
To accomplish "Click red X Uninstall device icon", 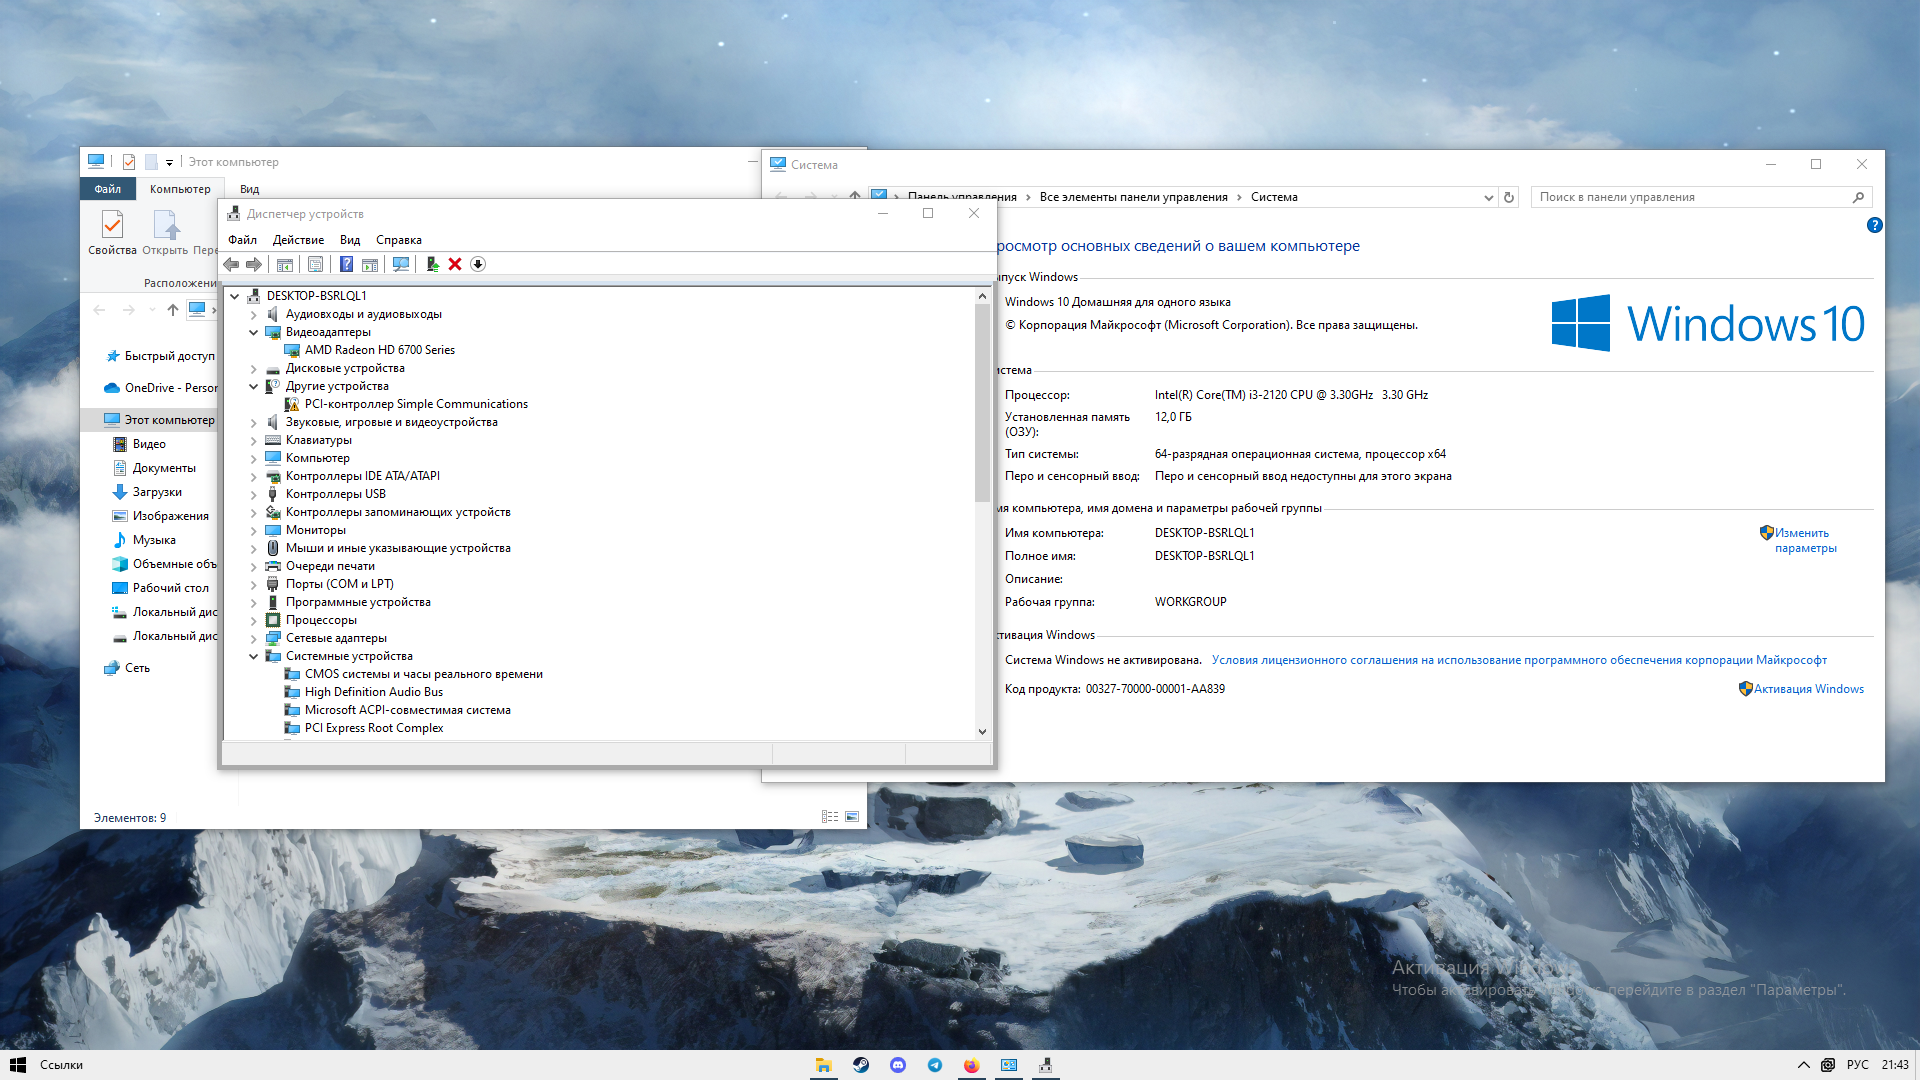I will point(455,264).
